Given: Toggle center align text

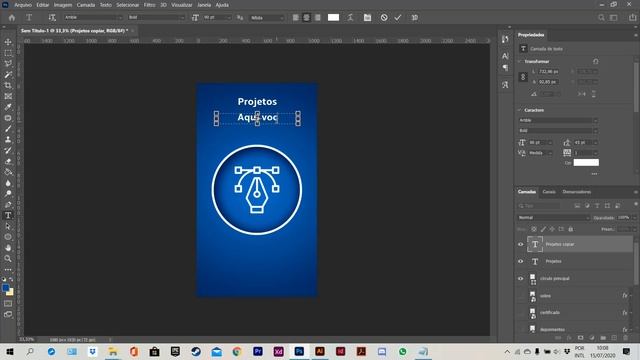Looking at the screenshot, I should click(x=307, y=18).
